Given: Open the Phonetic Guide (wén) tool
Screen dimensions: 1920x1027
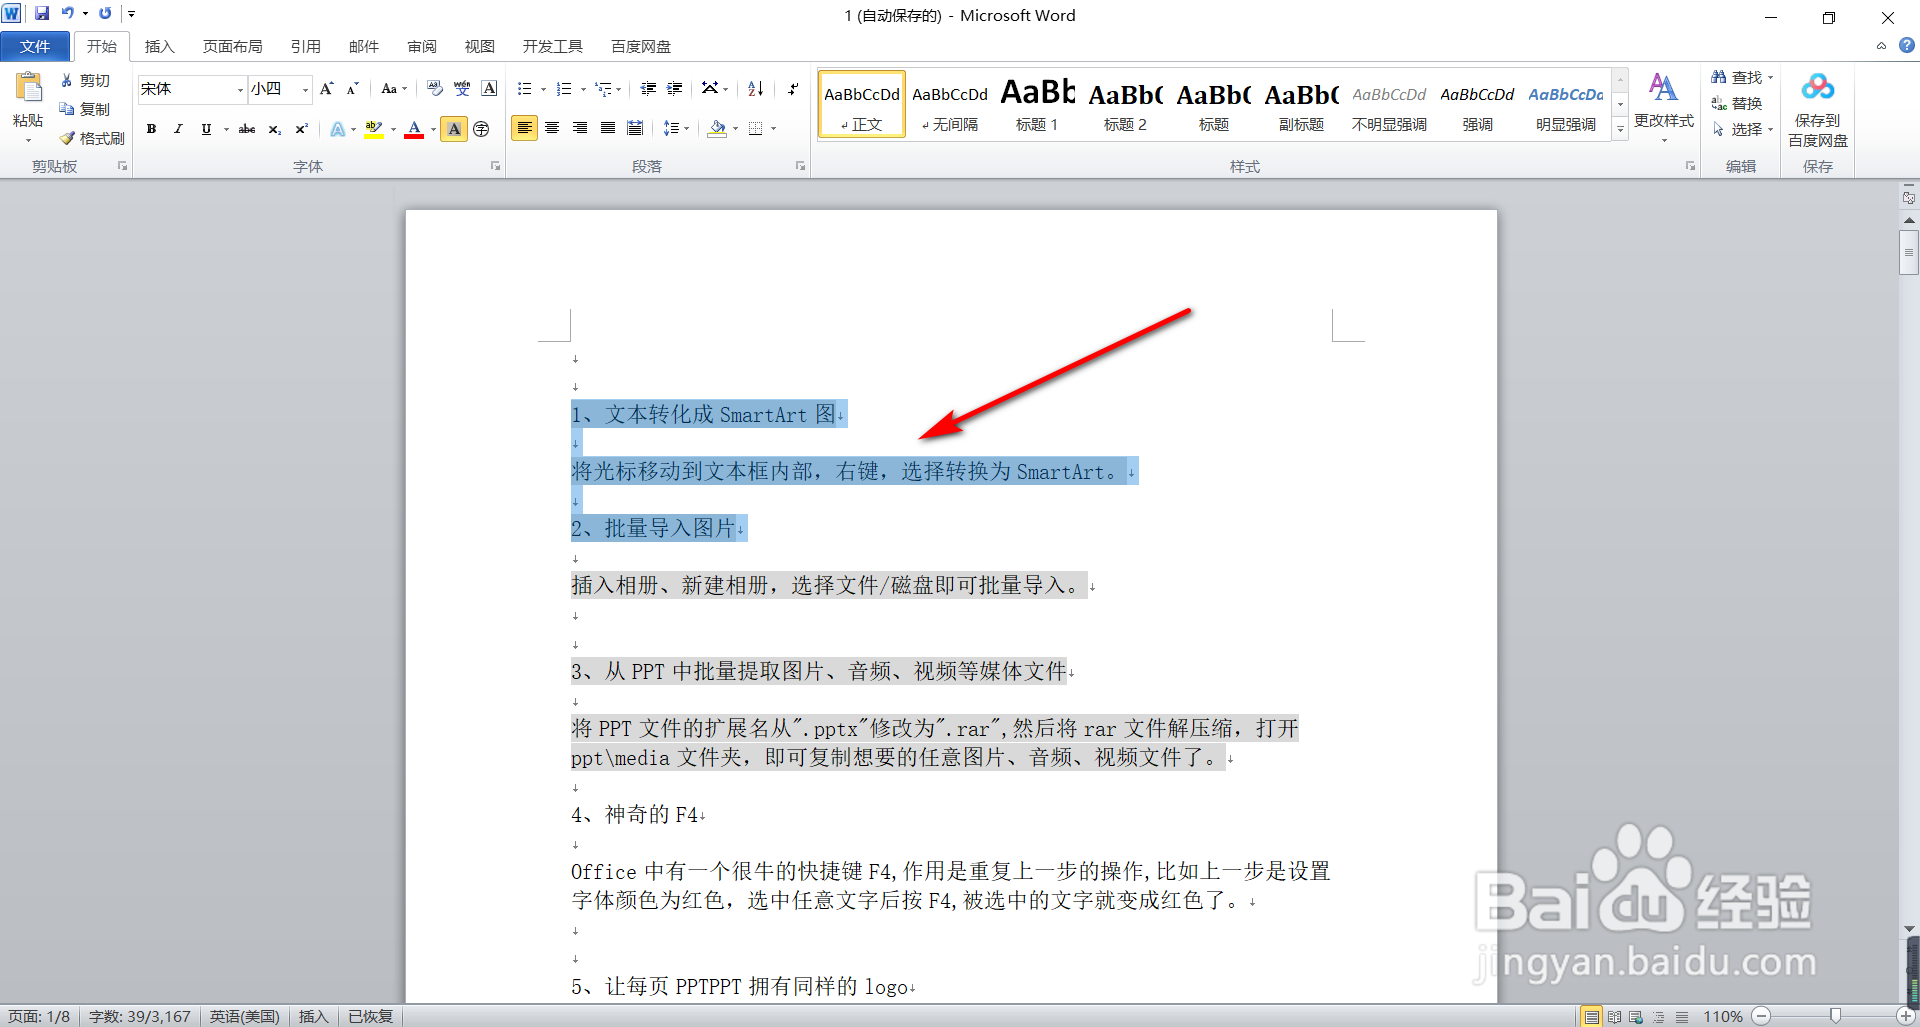Looking at the screenshot, I should pyautogui.click(x=462, y=88).
